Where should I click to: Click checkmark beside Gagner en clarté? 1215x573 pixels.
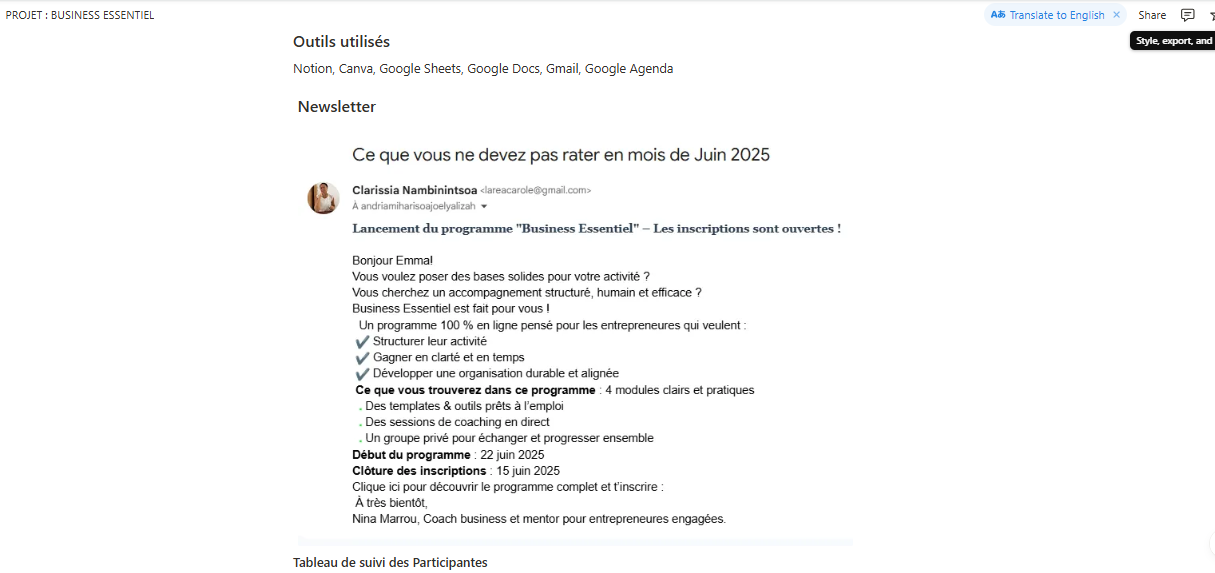coord(362,357)
